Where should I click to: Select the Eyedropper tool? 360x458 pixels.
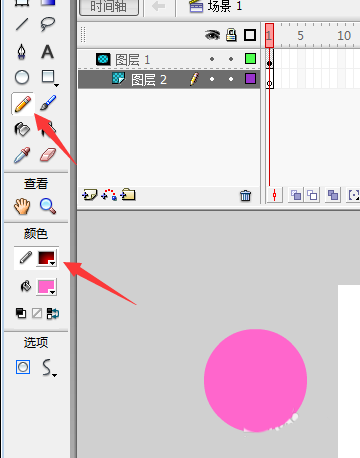[22, 155]
